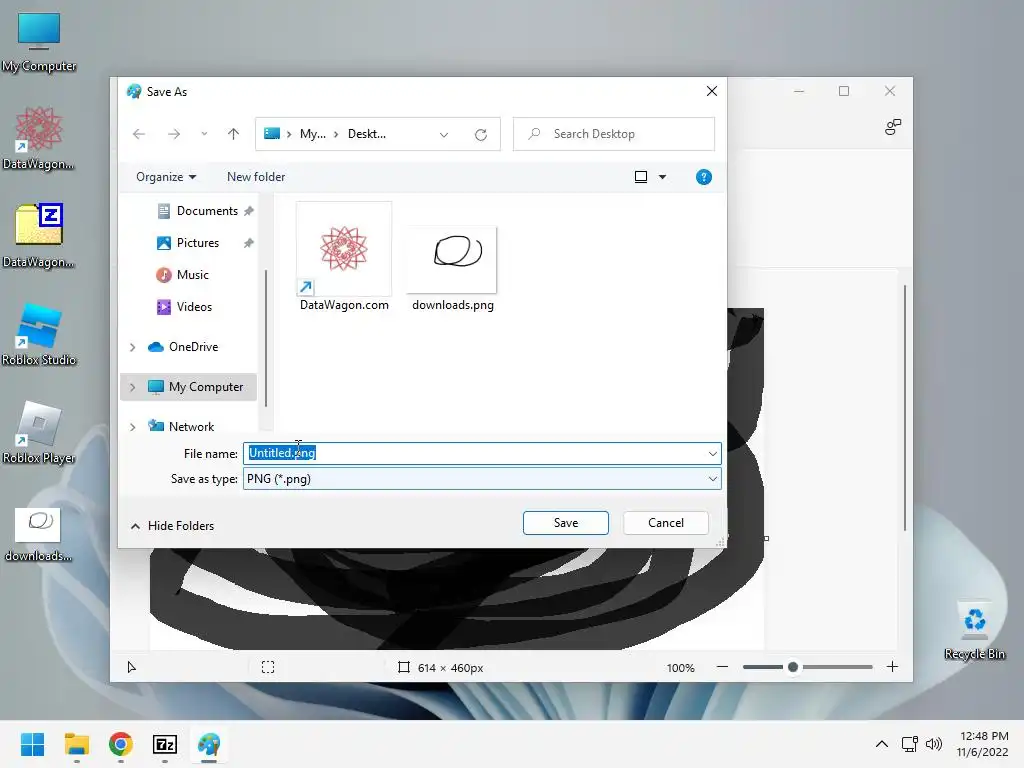
Task: Expand the address bar history dropdown
Action: (444, 135)
